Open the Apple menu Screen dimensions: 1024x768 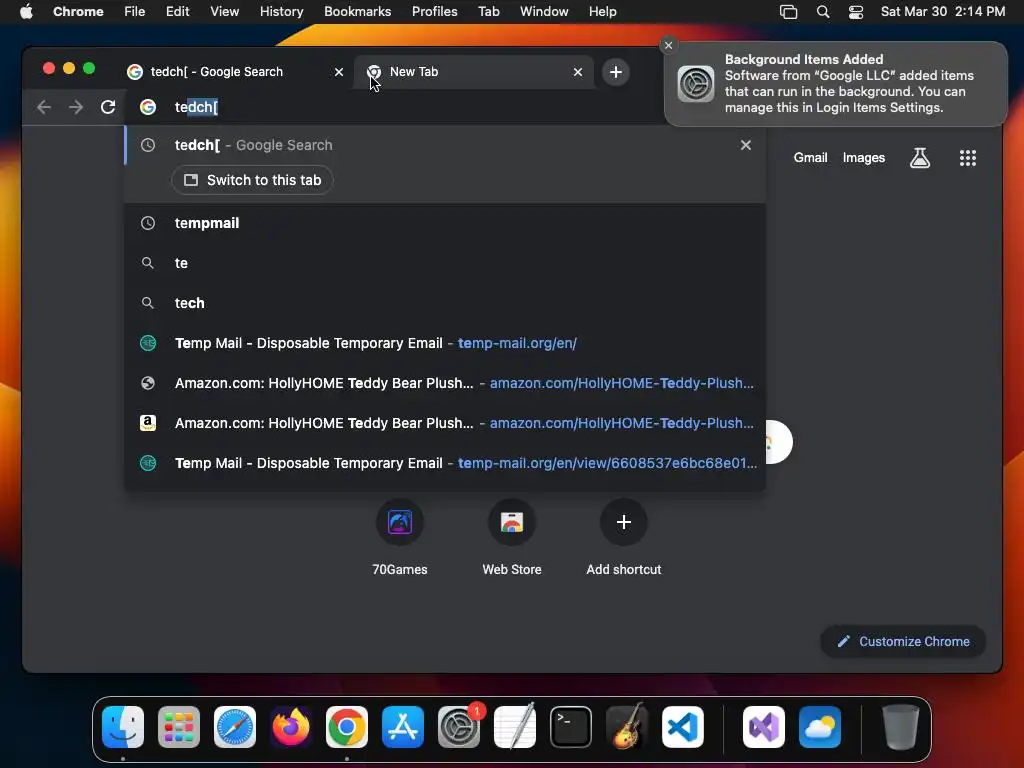[26, 12]
